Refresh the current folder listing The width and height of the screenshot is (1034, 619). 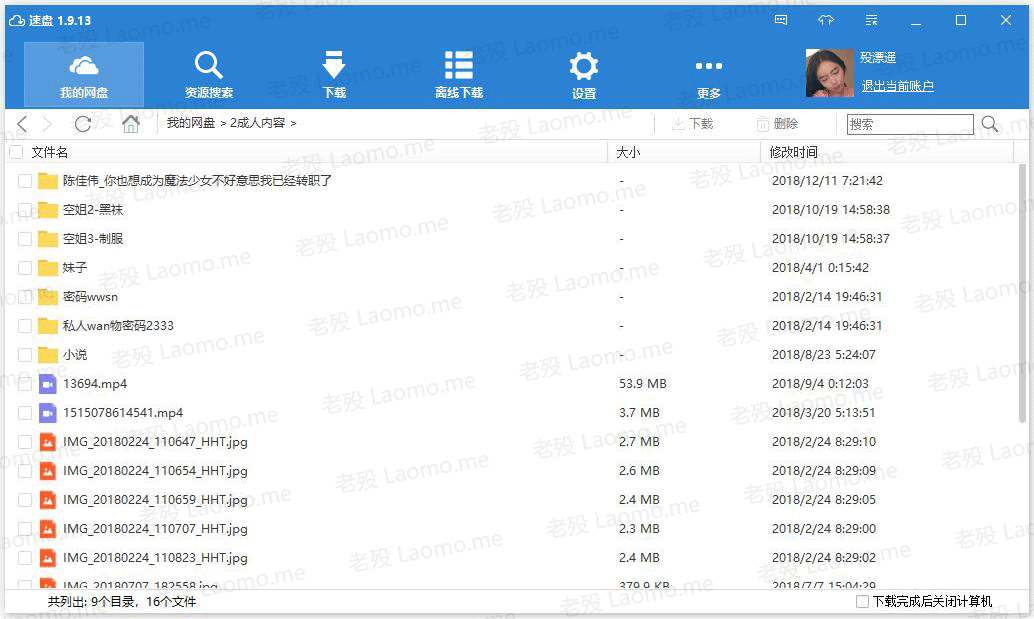(x=82, y=124)
